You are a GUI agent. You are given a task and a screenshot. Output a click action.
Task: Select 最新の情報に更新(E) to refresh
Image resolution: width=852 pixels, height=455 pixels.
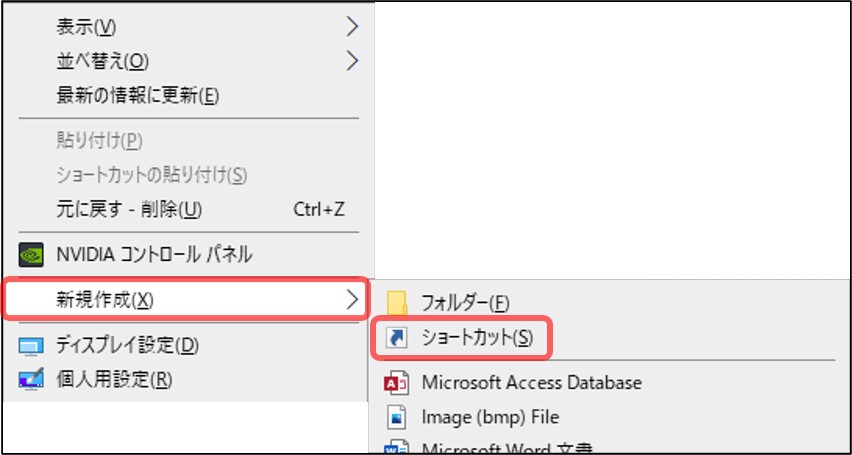click(x=137, y=96)
